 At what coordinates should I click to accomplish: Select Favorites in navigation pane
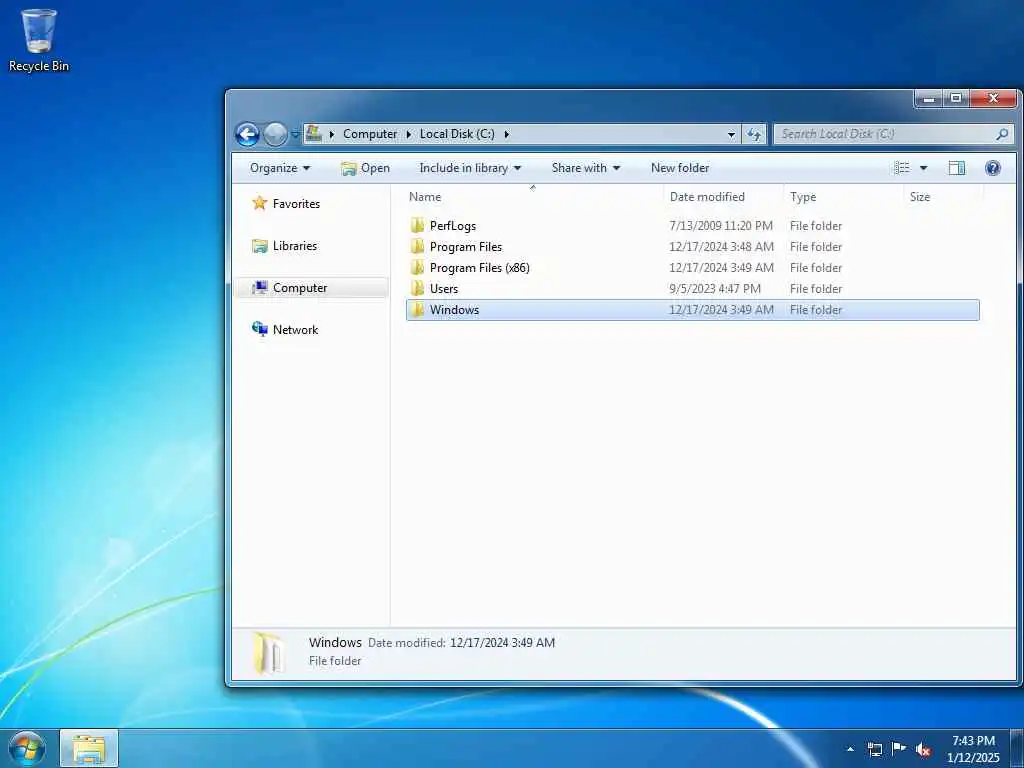[286, 204]
